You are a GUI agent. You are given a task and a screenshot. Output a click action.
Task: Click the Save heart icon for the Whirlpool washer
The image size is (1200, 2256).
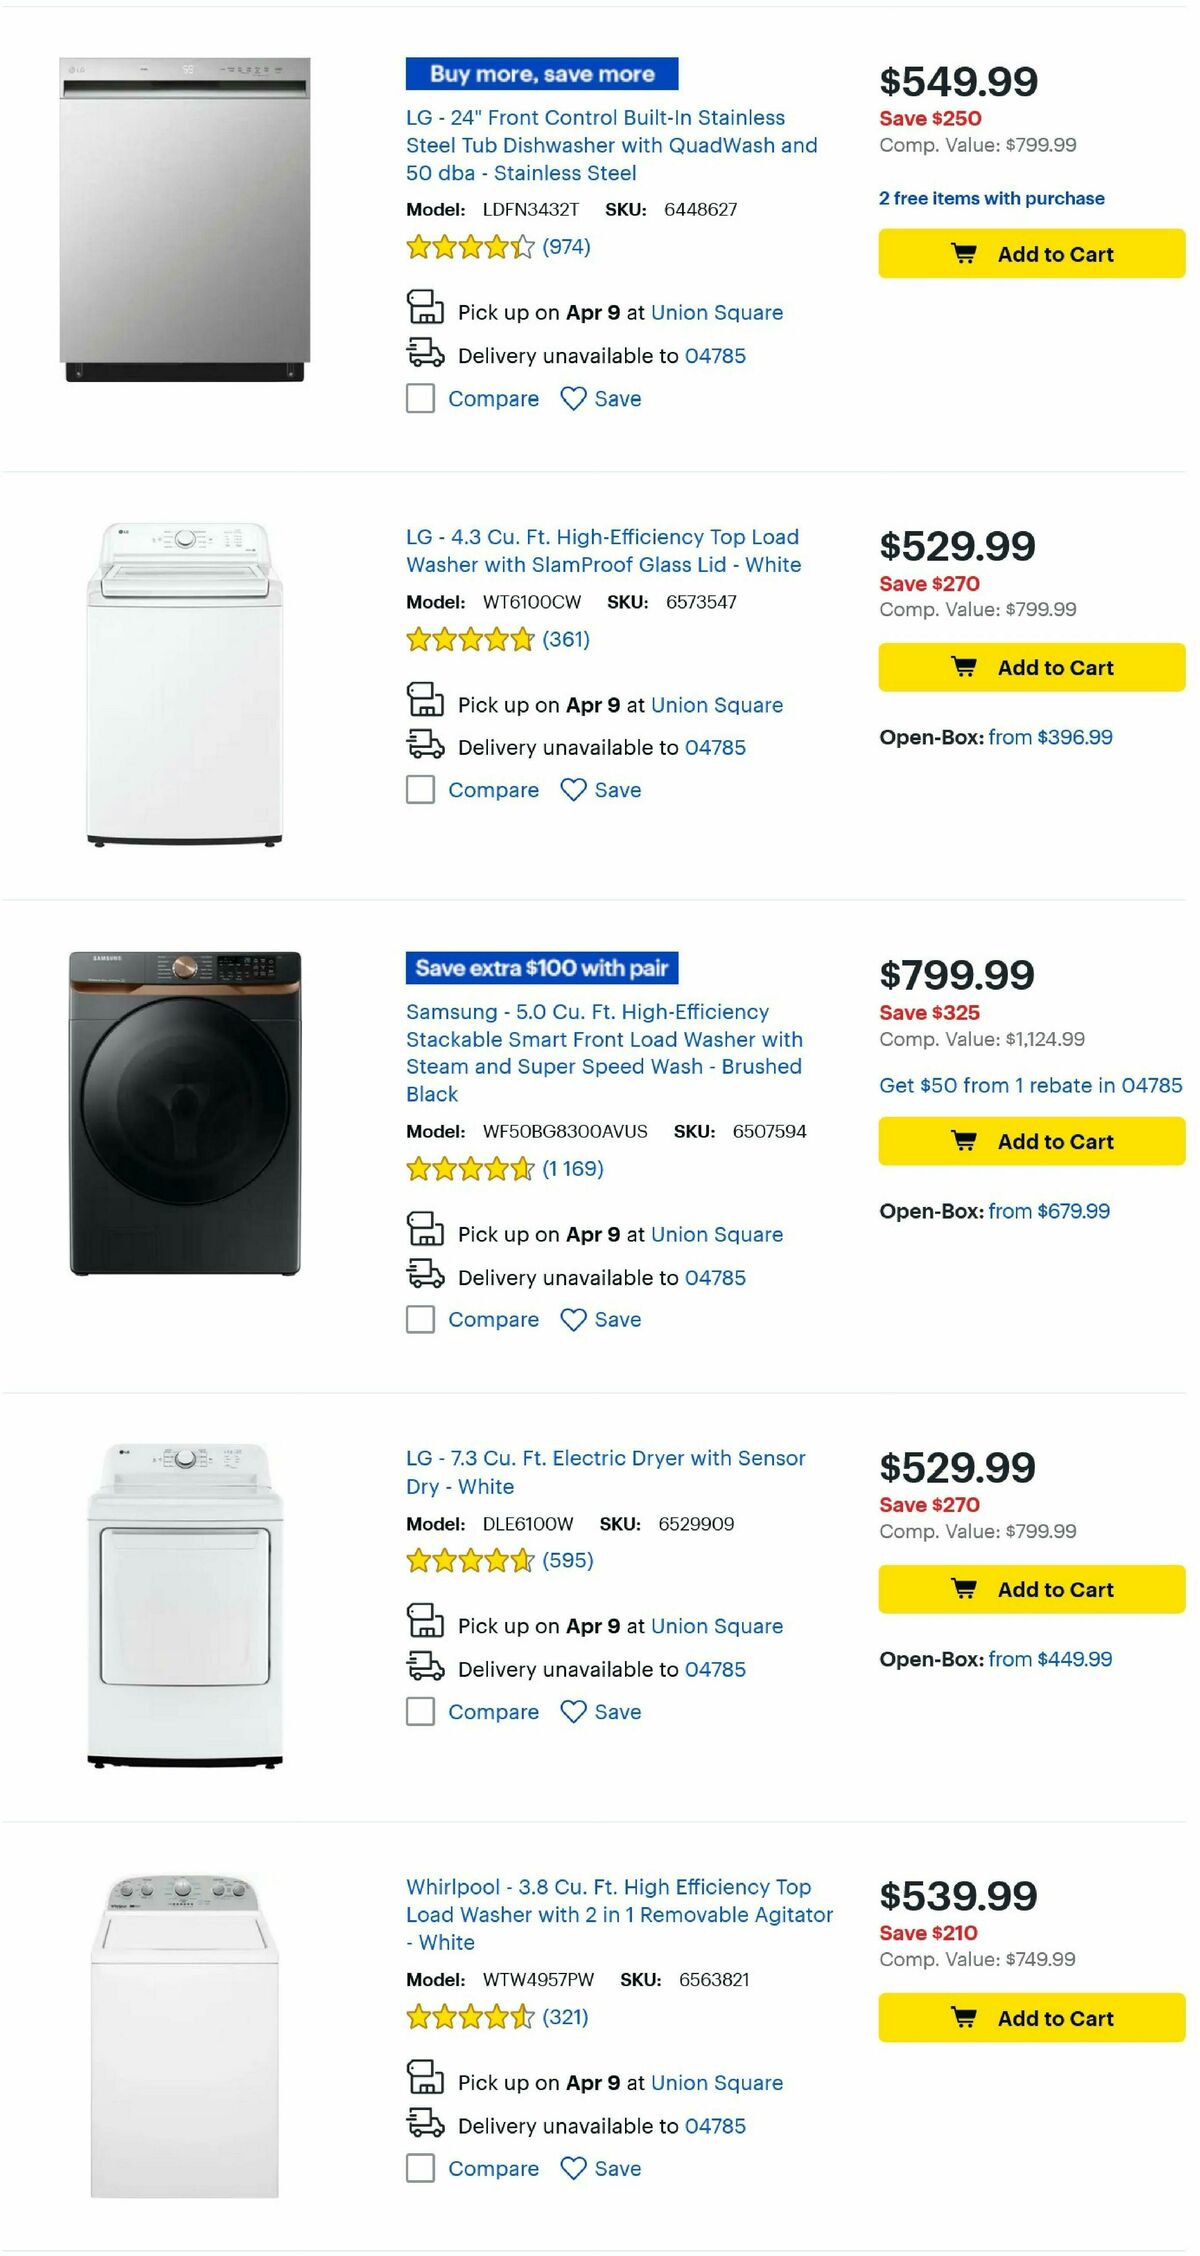tap(572, 2167)
